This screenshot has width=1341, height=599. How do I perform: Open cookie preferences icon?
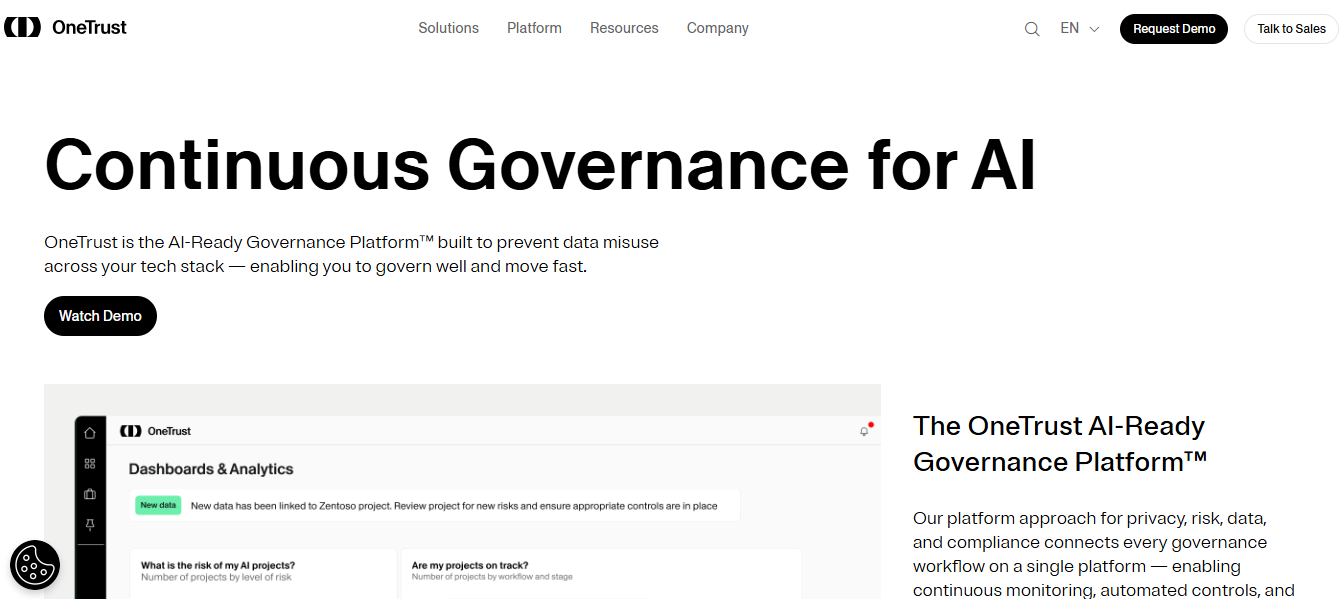pos(35,565)
